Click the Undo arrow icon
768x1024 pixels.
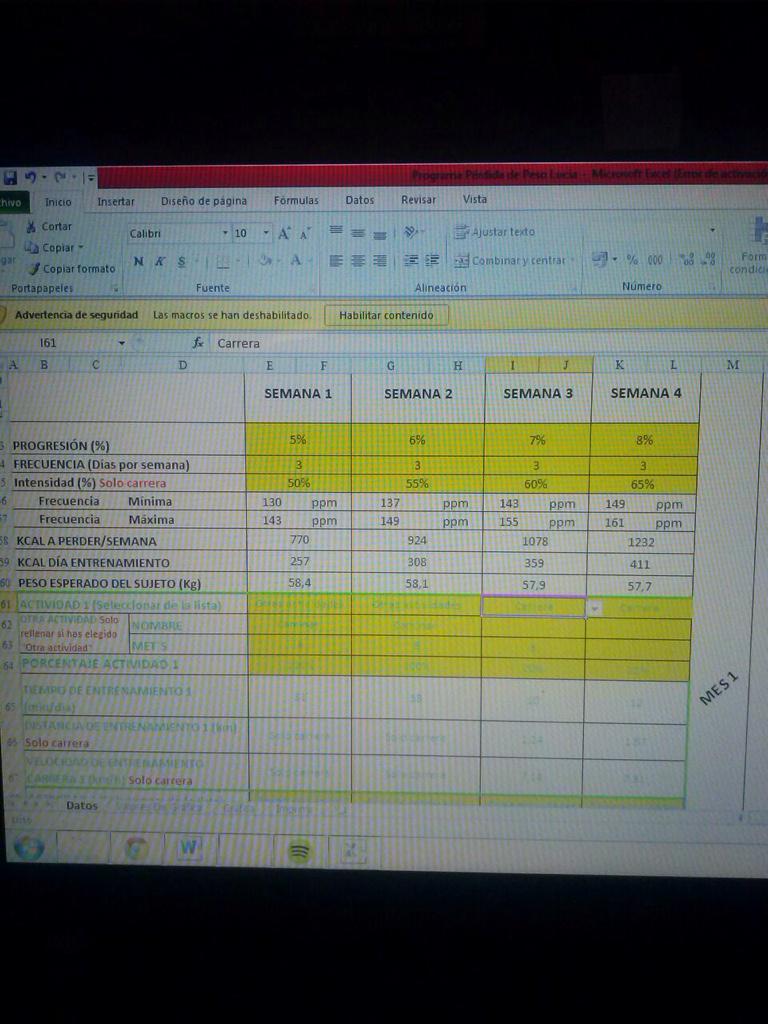(30, 177)
